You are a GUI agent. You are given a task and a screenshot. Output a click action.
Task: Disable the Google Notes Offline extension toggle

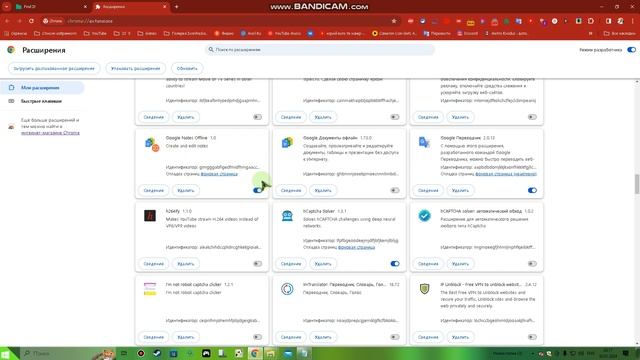pyautogui.click(x=258, y=190)
